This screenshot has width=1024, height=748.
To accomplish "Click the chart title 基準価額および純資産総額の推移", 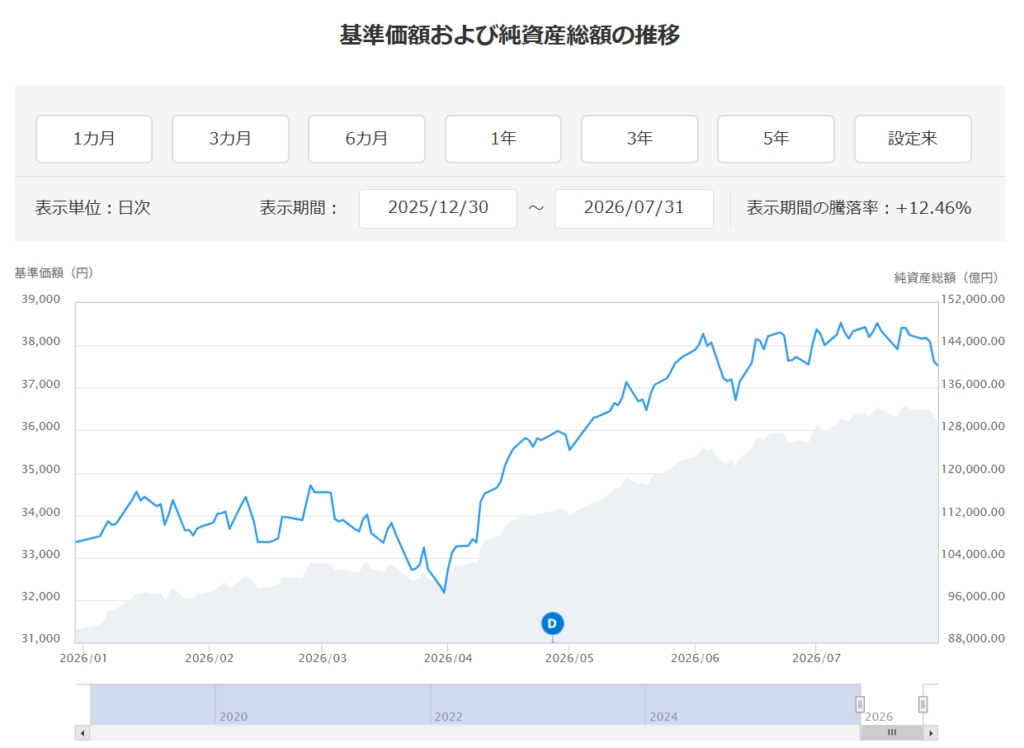I will [x=509, y=35].
